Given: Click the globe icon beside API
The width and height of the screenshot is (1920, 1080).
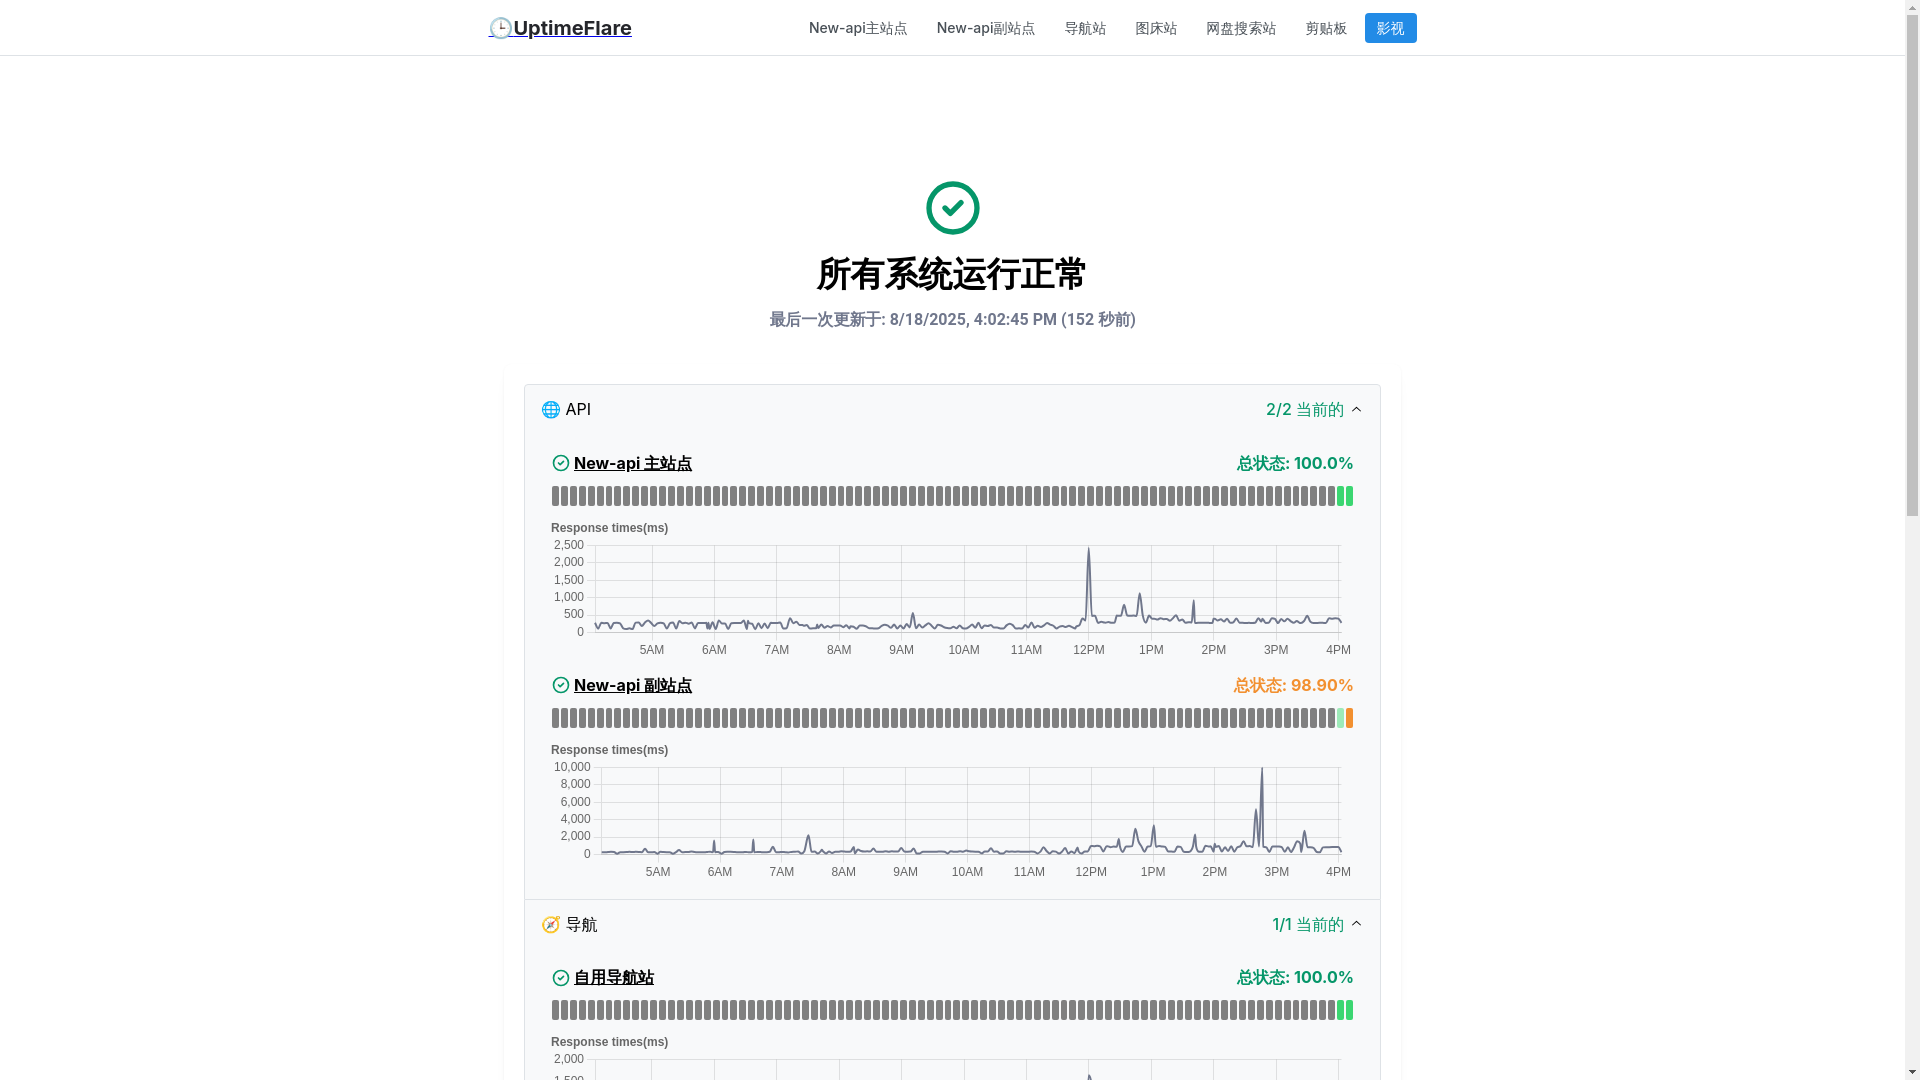Looking at the screenshot, I should pos(550,410).
